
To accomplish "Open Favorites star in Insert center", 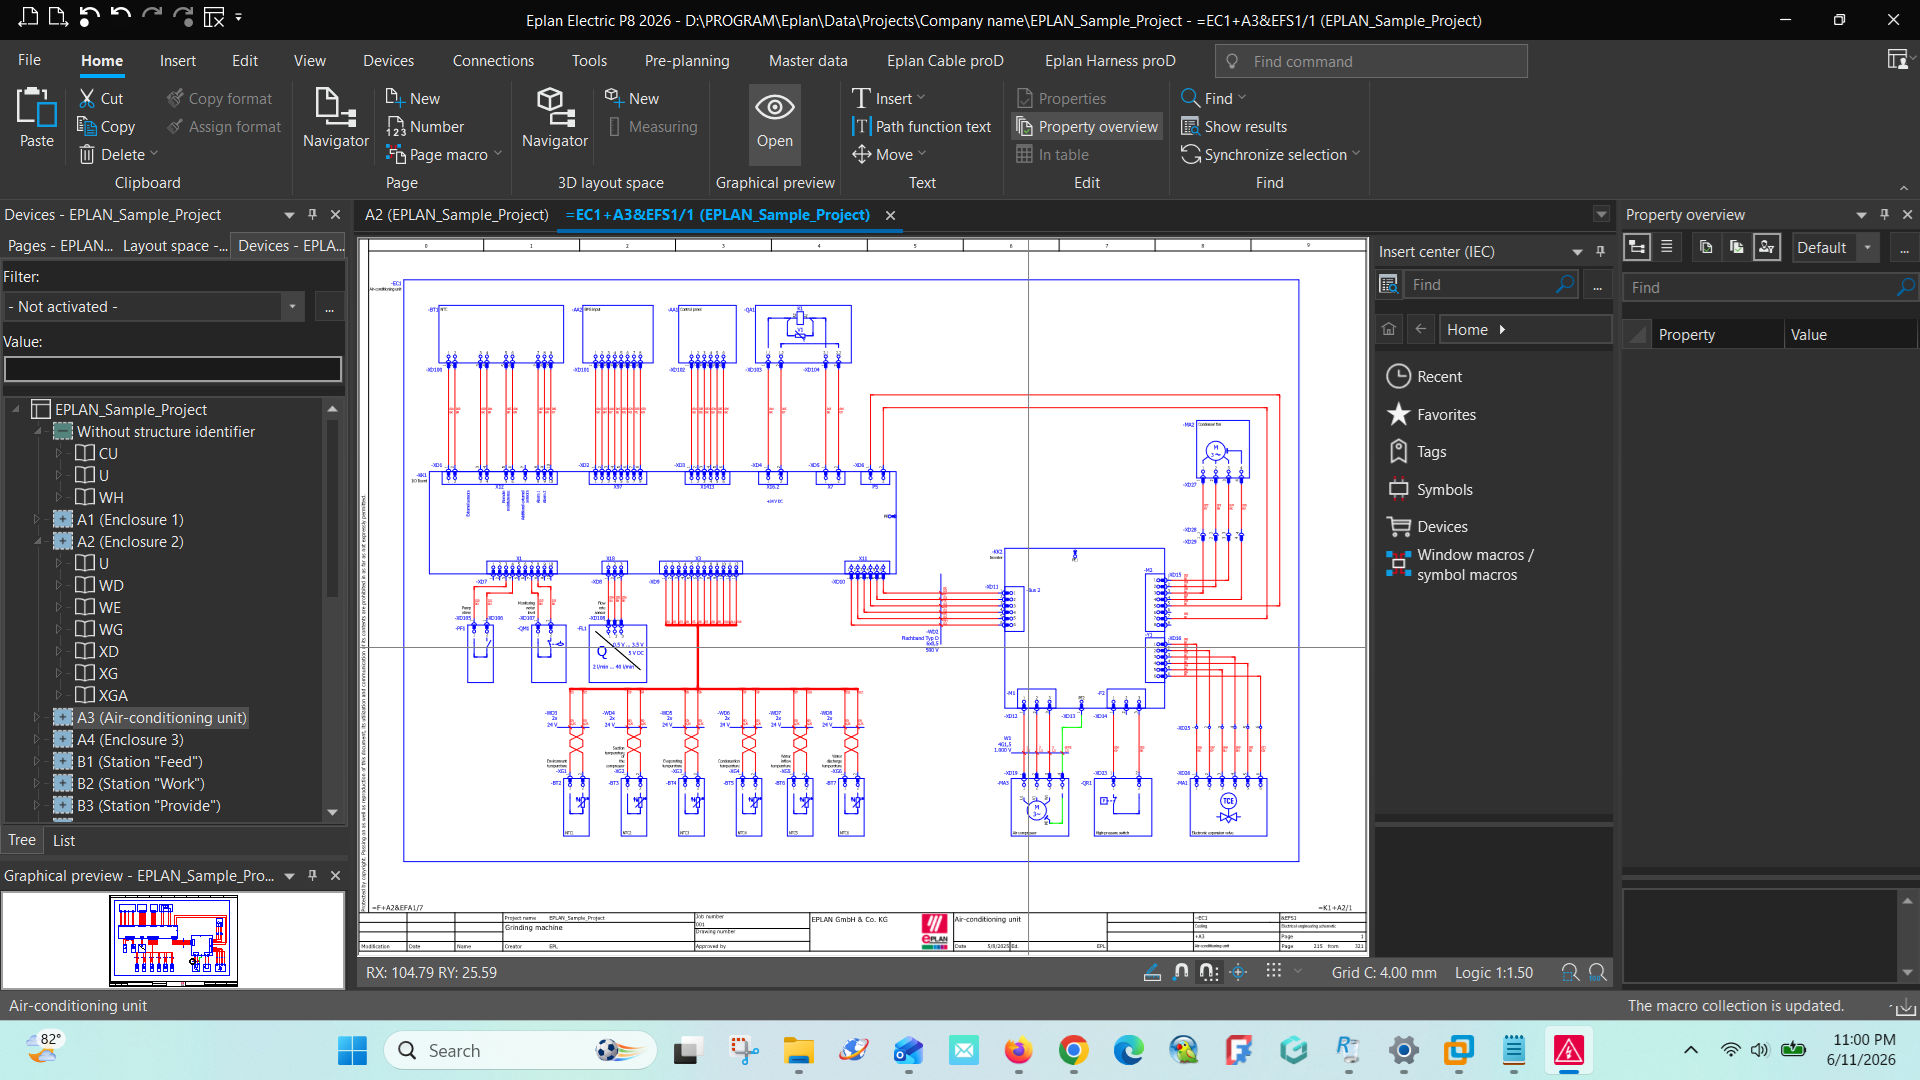I will pos(1431,414).
